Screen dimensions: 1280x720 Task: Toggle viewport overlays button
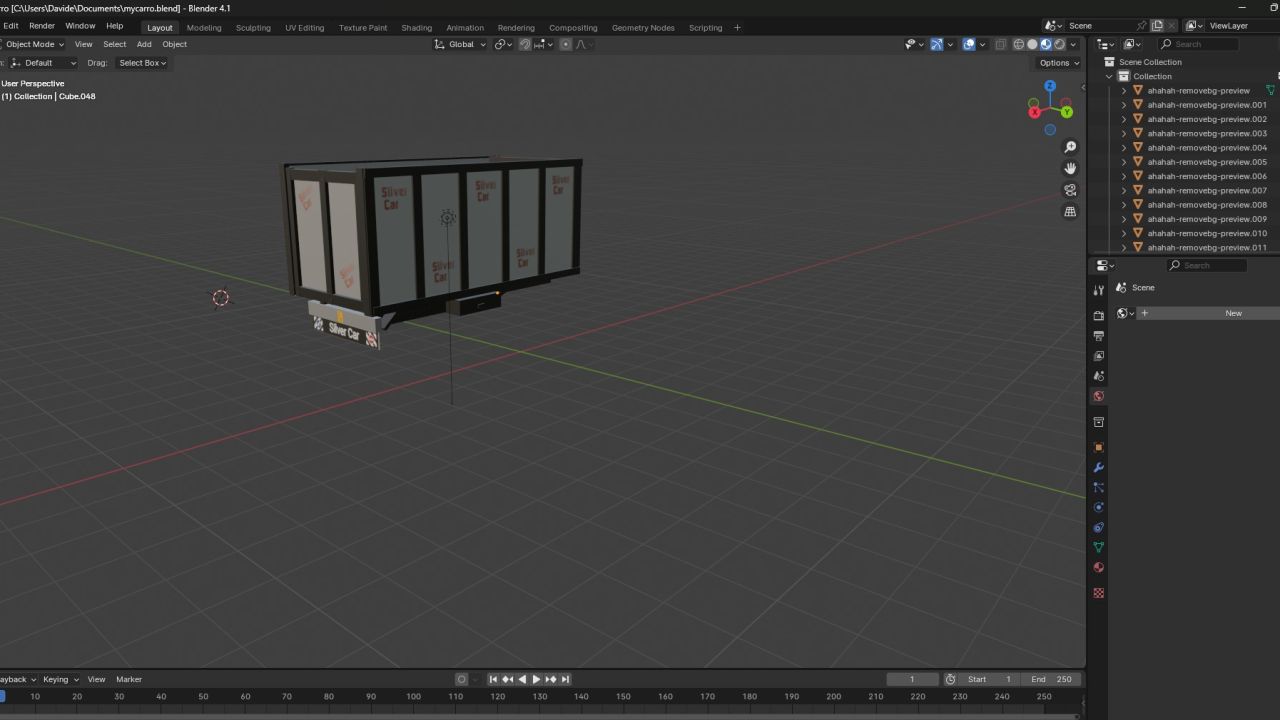[969, 44]
